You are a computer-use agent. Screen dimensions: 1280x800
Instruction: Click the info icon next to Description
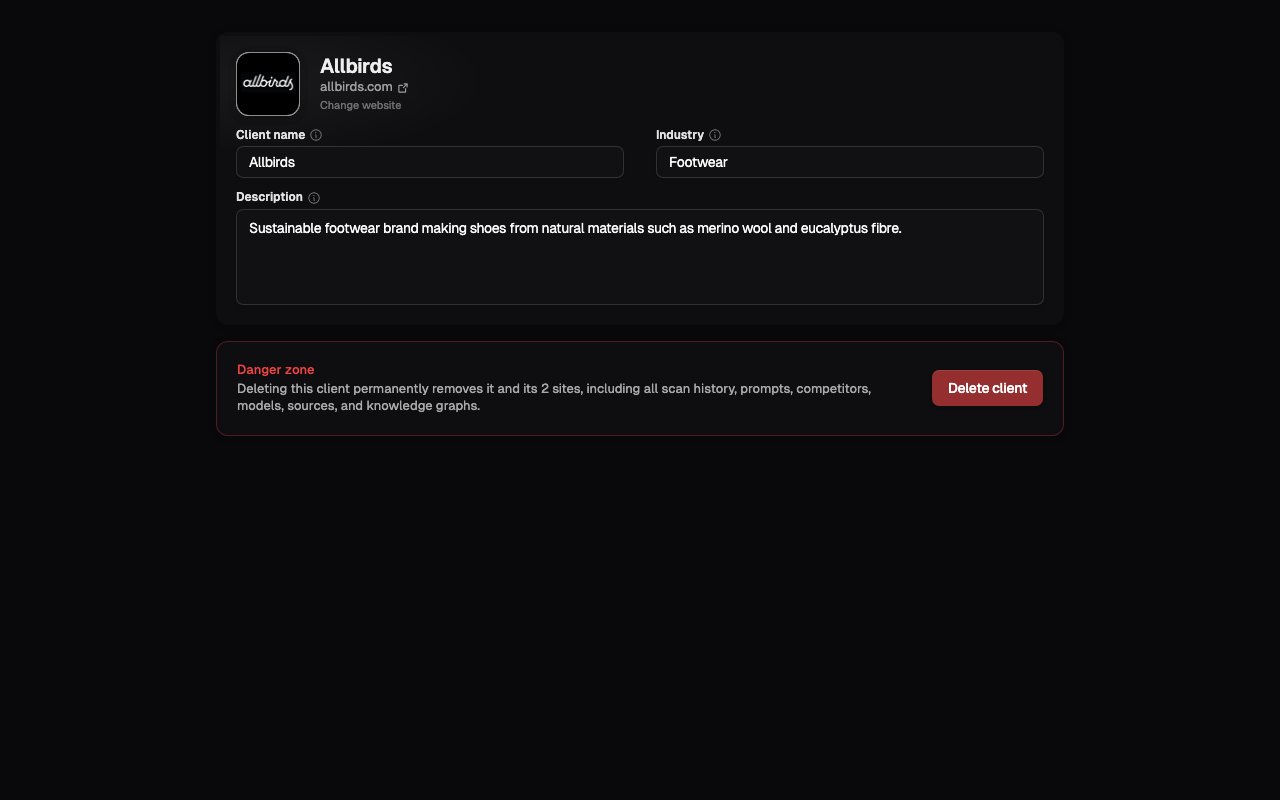click(314, 198)
